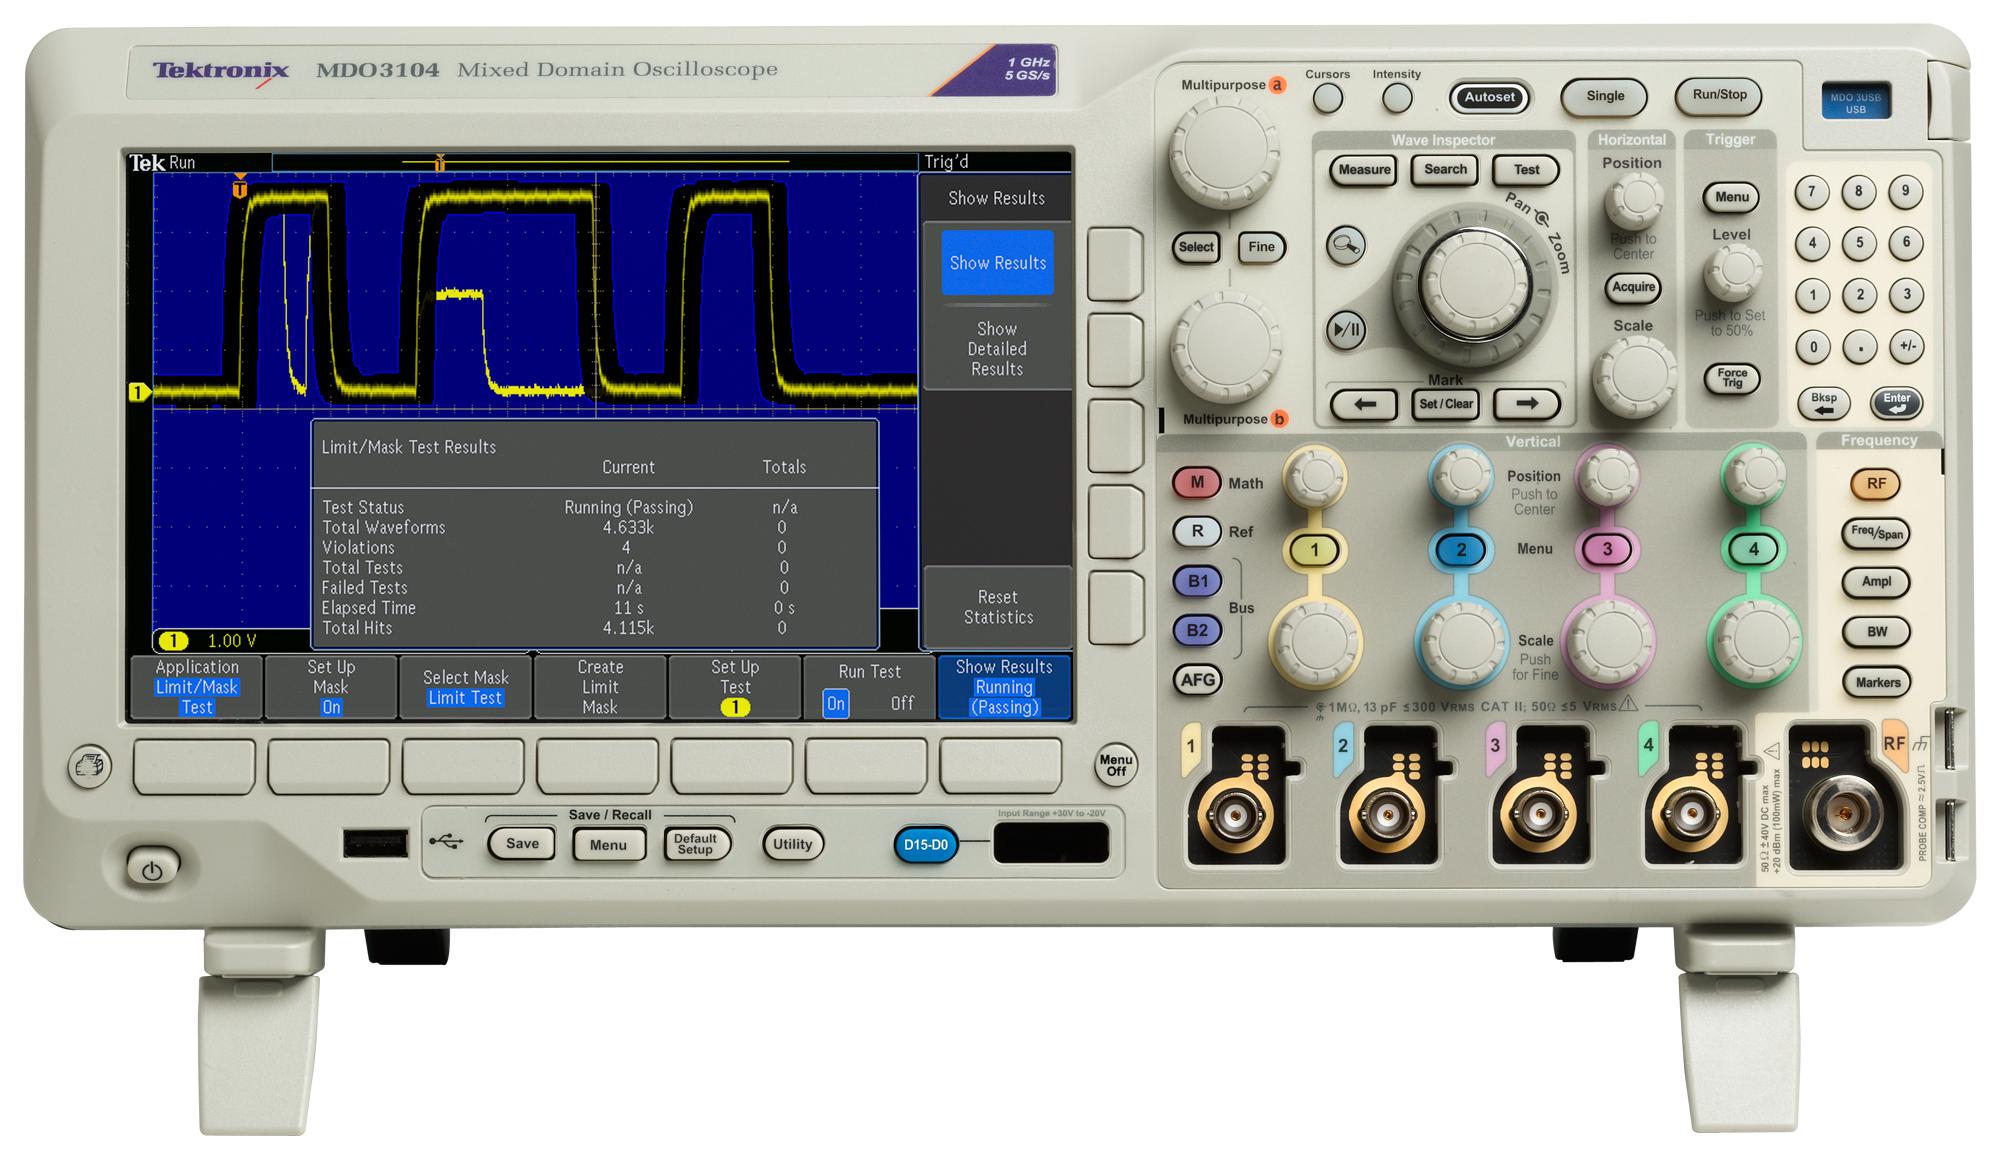
Task: Tap keypad digit 5
Action: (1859, 243)
